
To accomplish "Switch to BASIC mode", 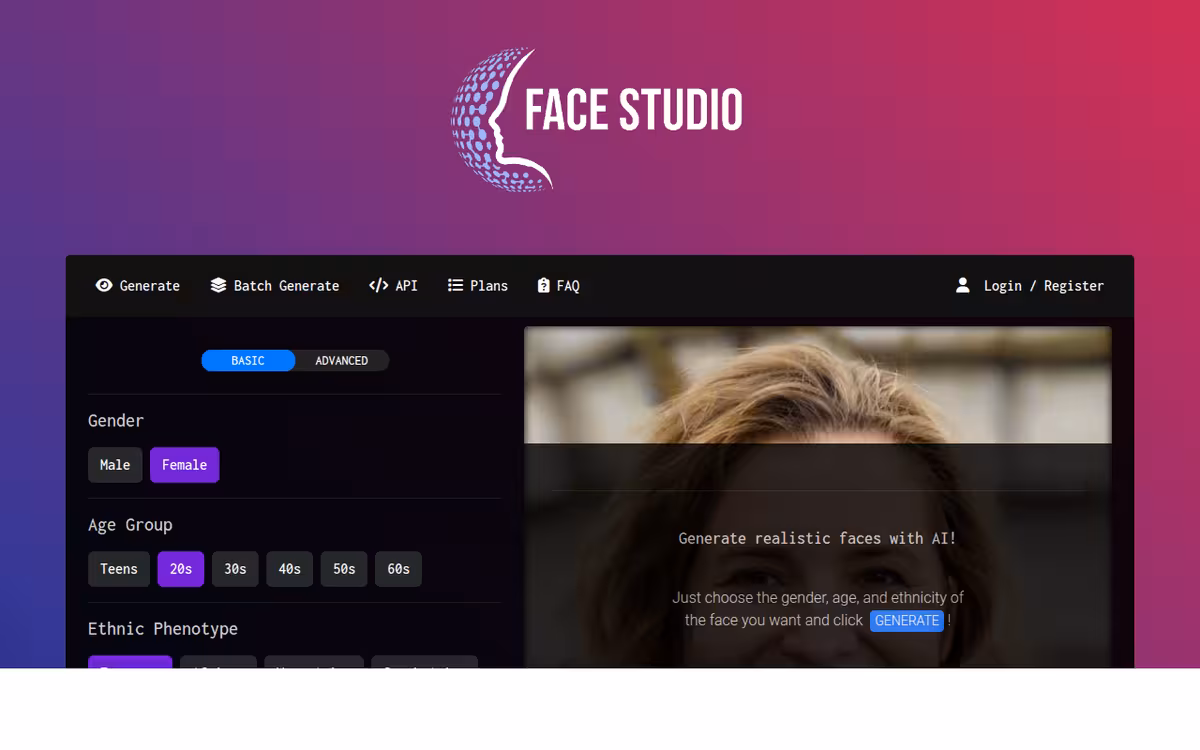I will click(248, 361).
